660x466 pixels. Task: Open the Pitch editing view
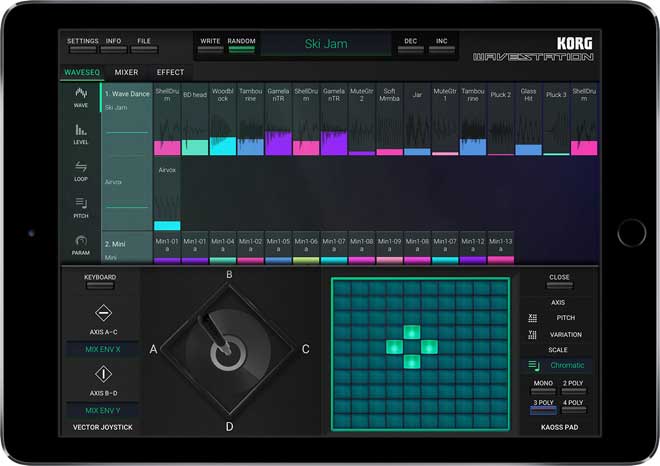(x=80, y=207)
